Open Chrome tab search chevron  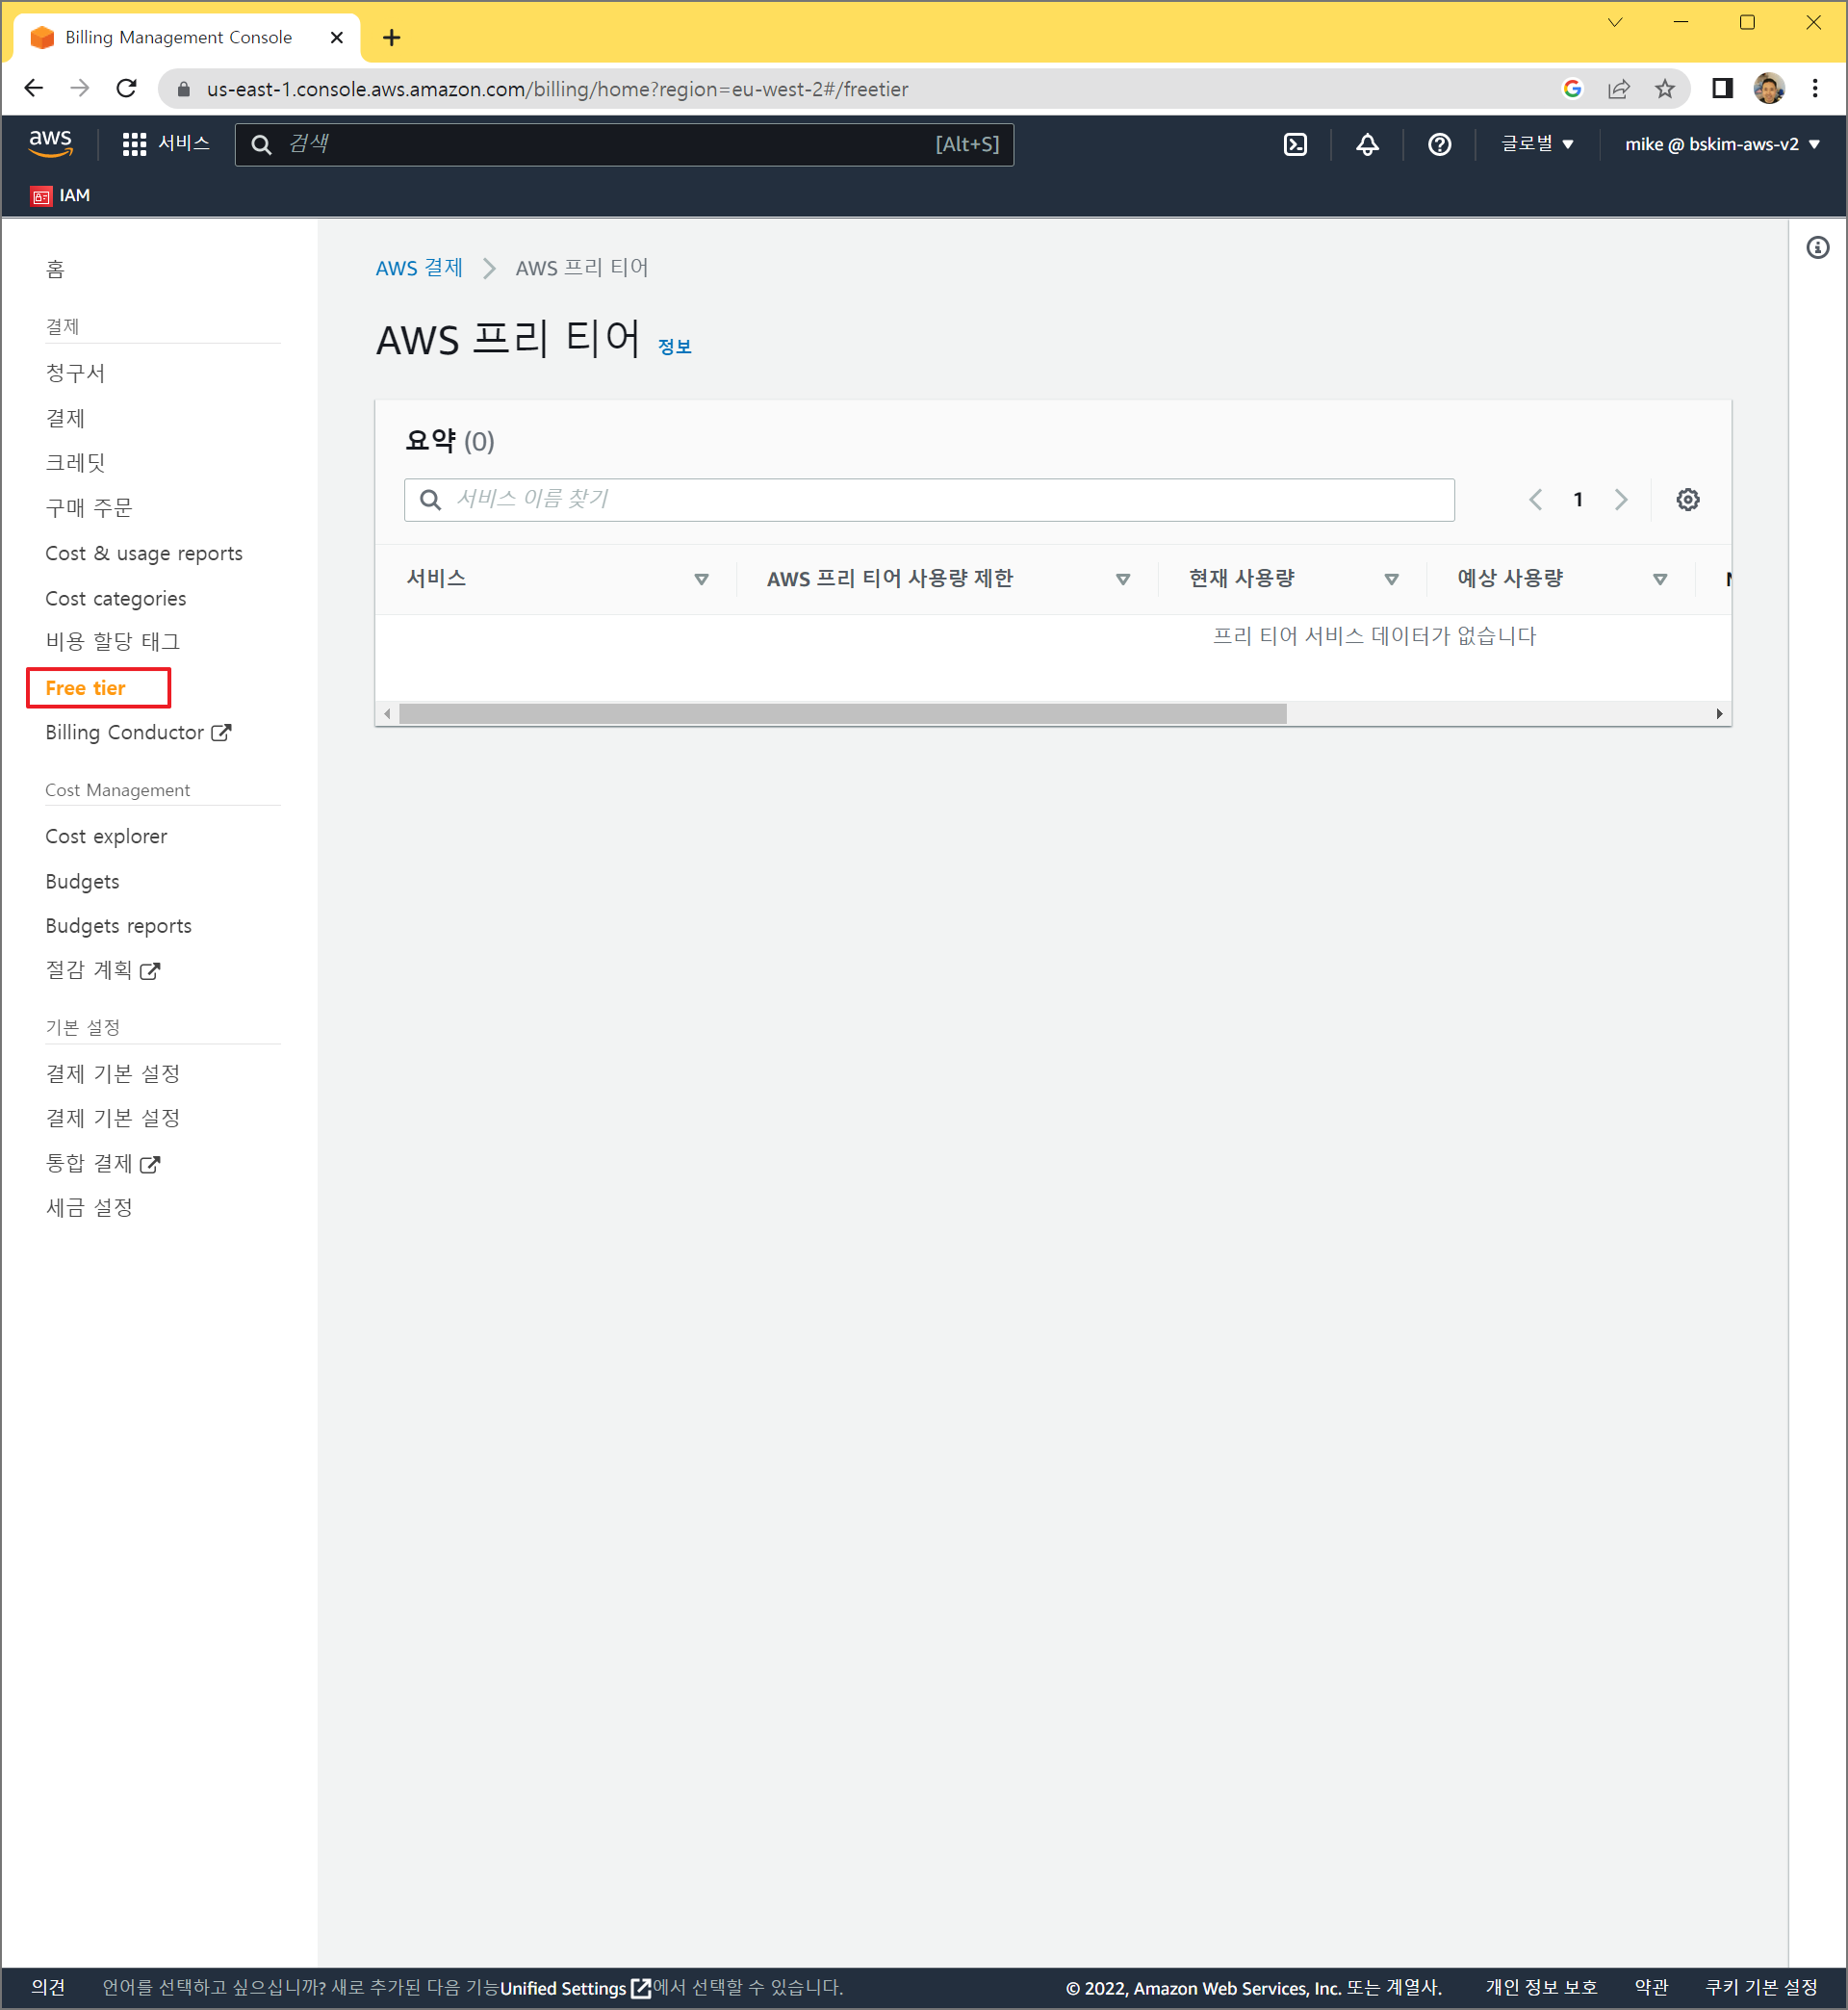click(1614, 22)
